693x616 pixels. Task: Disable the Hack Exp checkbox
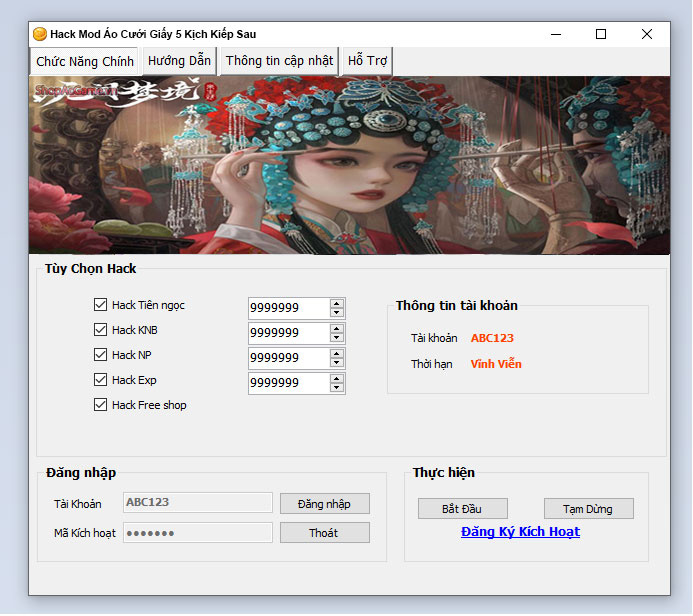click(100, 380)
